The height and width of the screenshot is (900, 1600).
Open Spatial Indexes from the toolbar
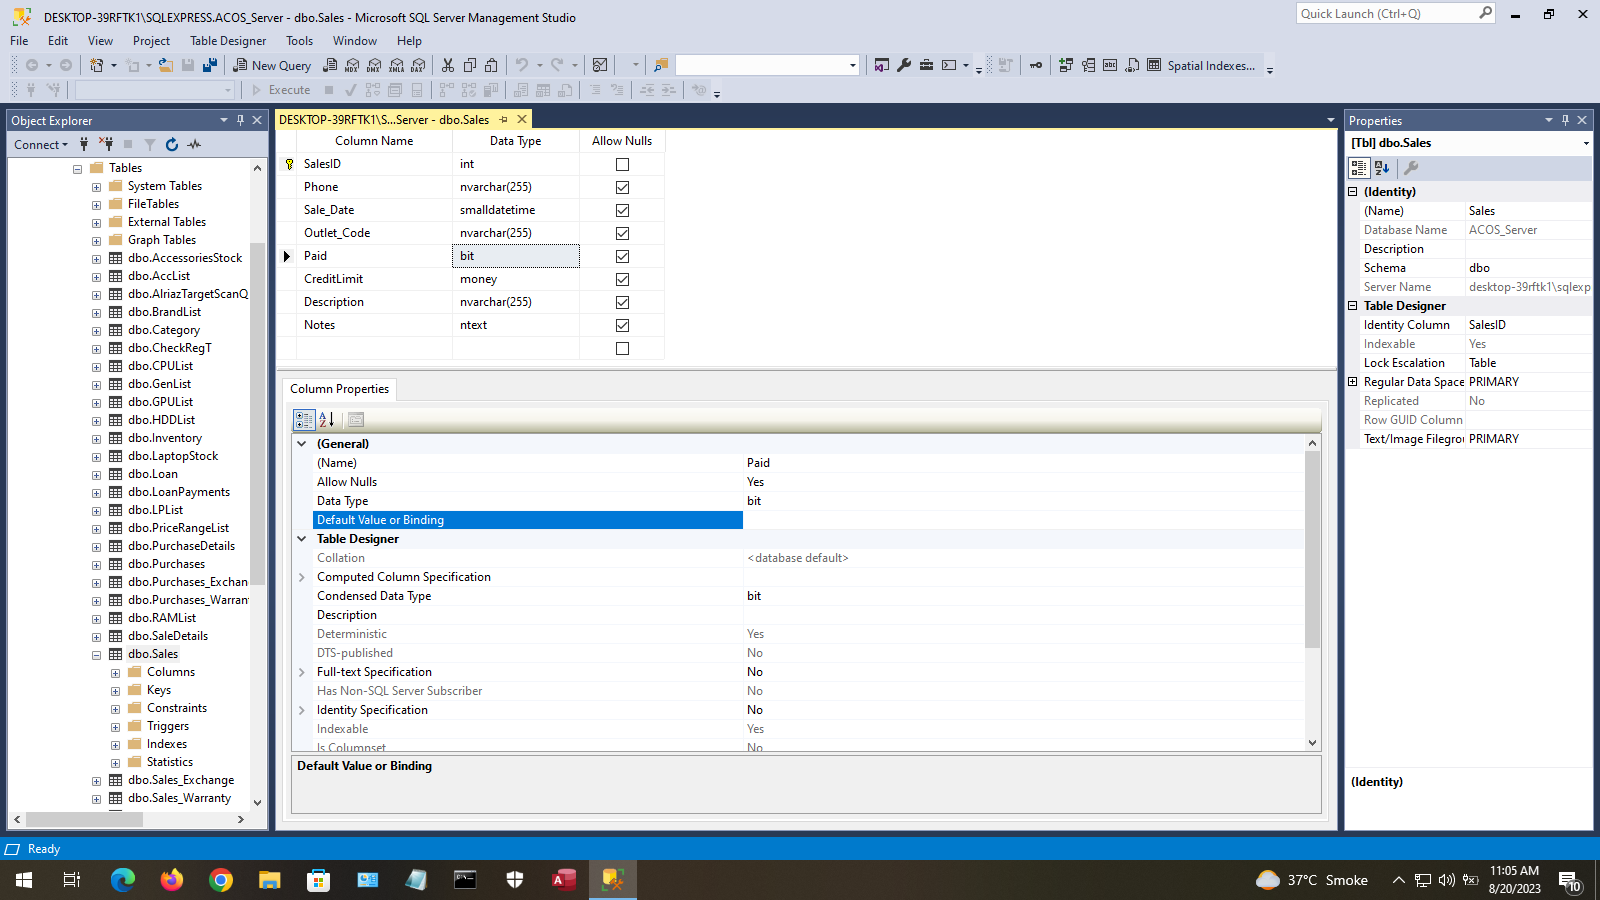click(1210, 65)
